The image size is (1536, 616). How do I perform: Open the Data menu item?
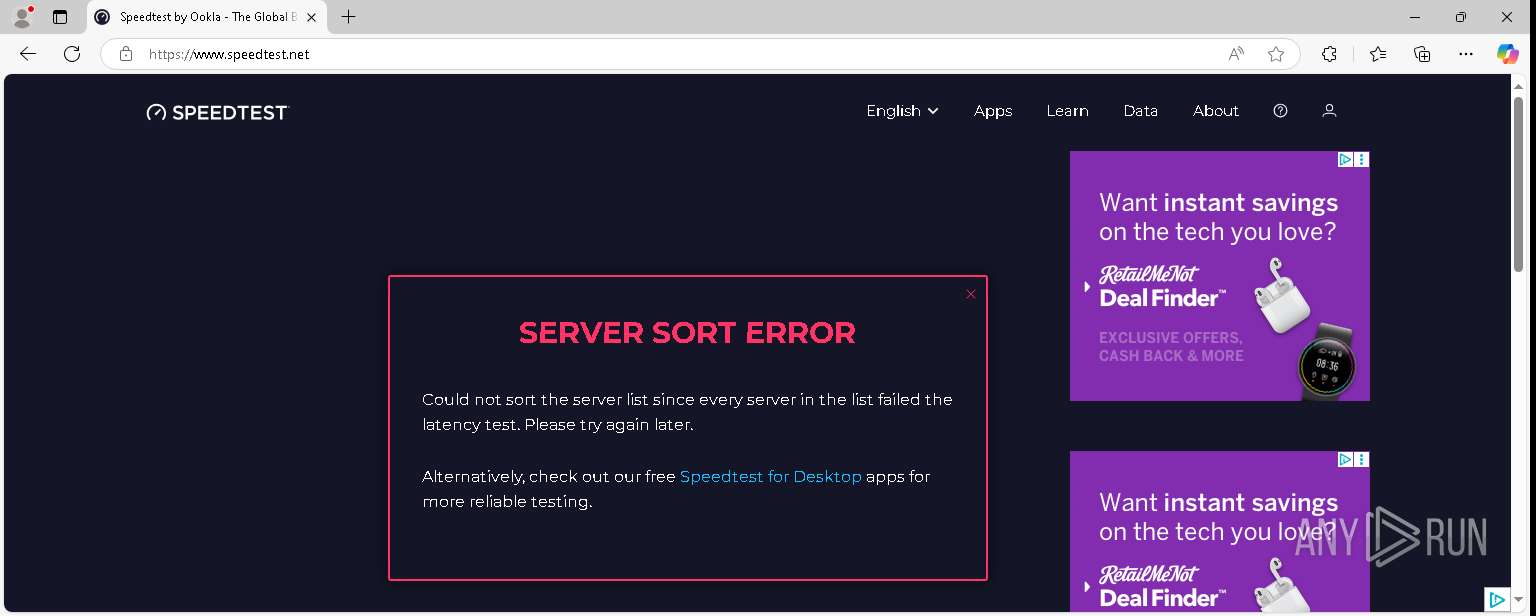tap(1140, 111)
